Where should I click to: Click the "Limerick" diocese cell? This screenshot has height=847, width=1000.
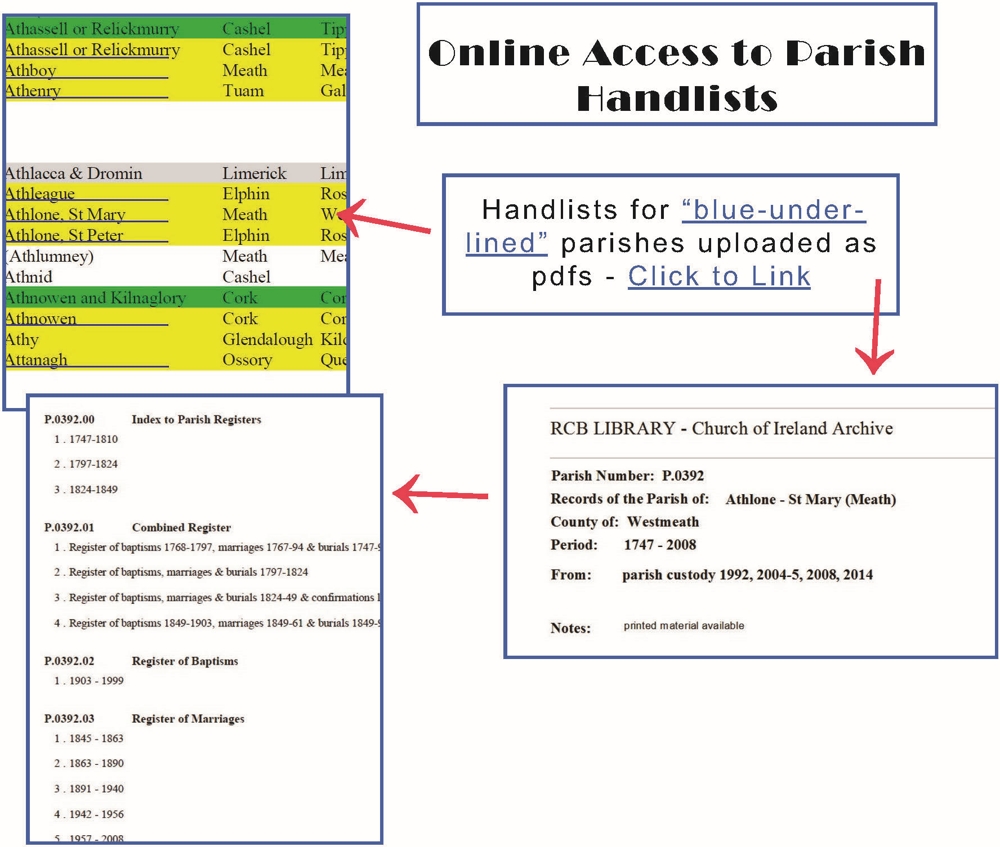254,173
